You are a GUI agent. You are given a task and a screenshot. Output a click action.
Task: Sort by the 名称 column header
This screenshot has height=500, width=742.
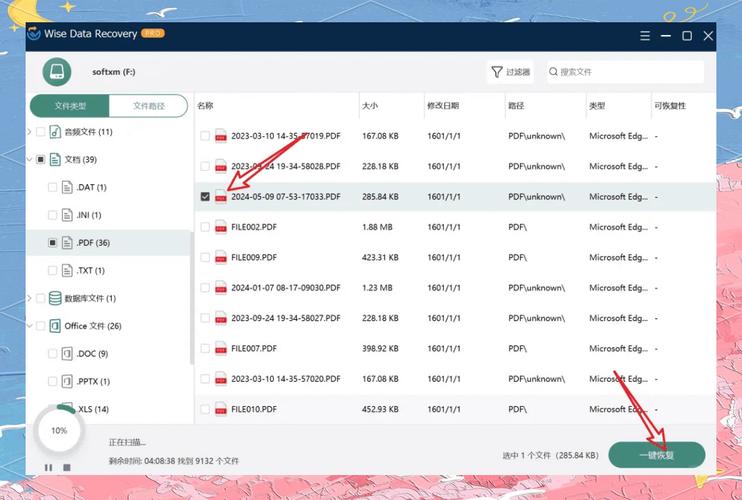click(x=205, y=105)
